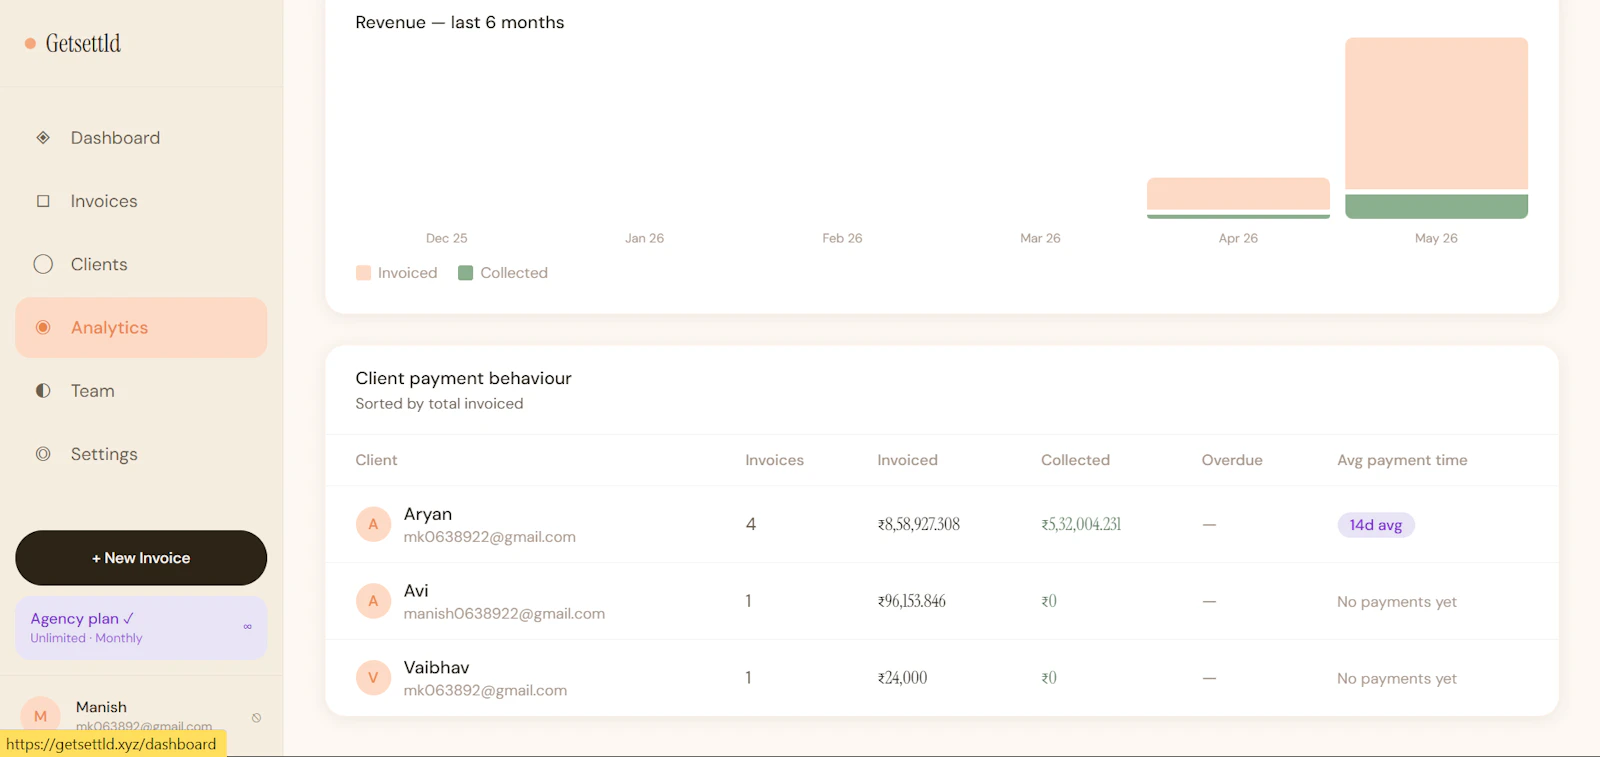Click Aryan's invoice count 4
Image resolution: width=1600 pixels, height=757 pixels.
751,524
